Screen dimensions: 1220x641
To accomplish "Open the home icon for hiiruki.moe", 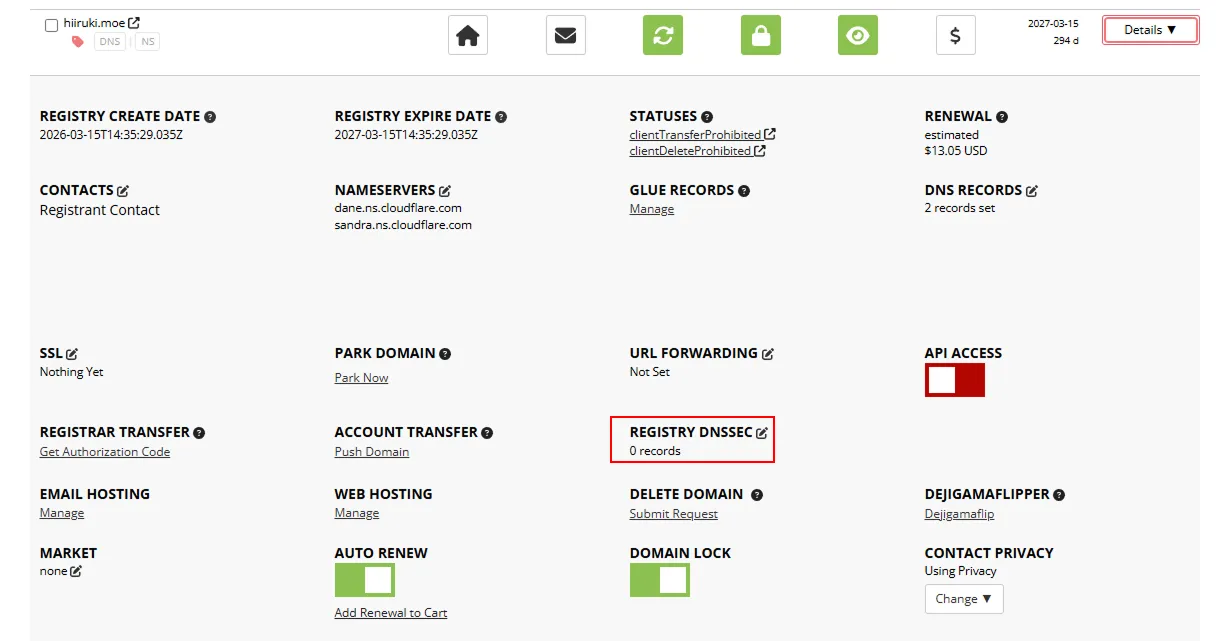I will pyautogui.click(x=468, y=35).
